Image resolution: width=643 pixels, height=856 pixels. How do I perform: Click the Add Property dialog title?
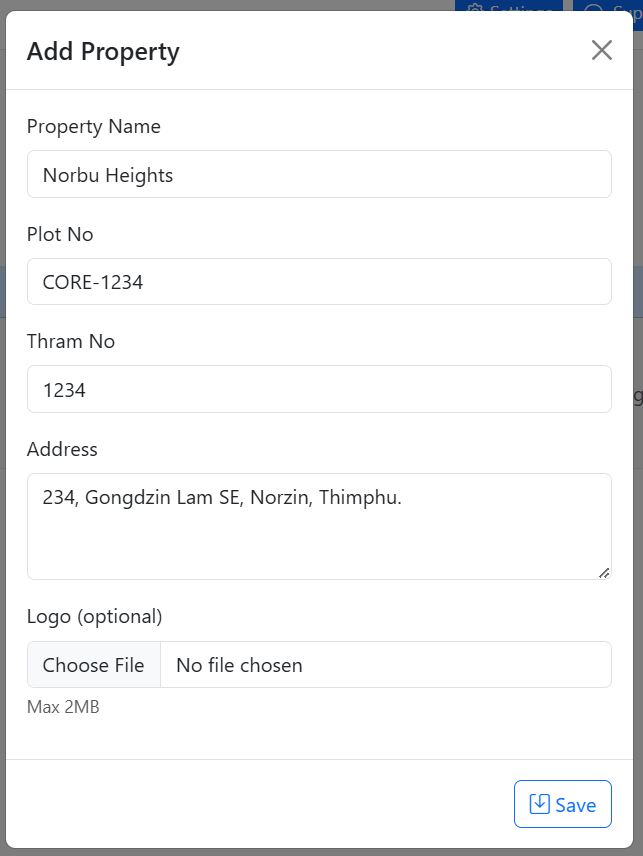(103, 52)
